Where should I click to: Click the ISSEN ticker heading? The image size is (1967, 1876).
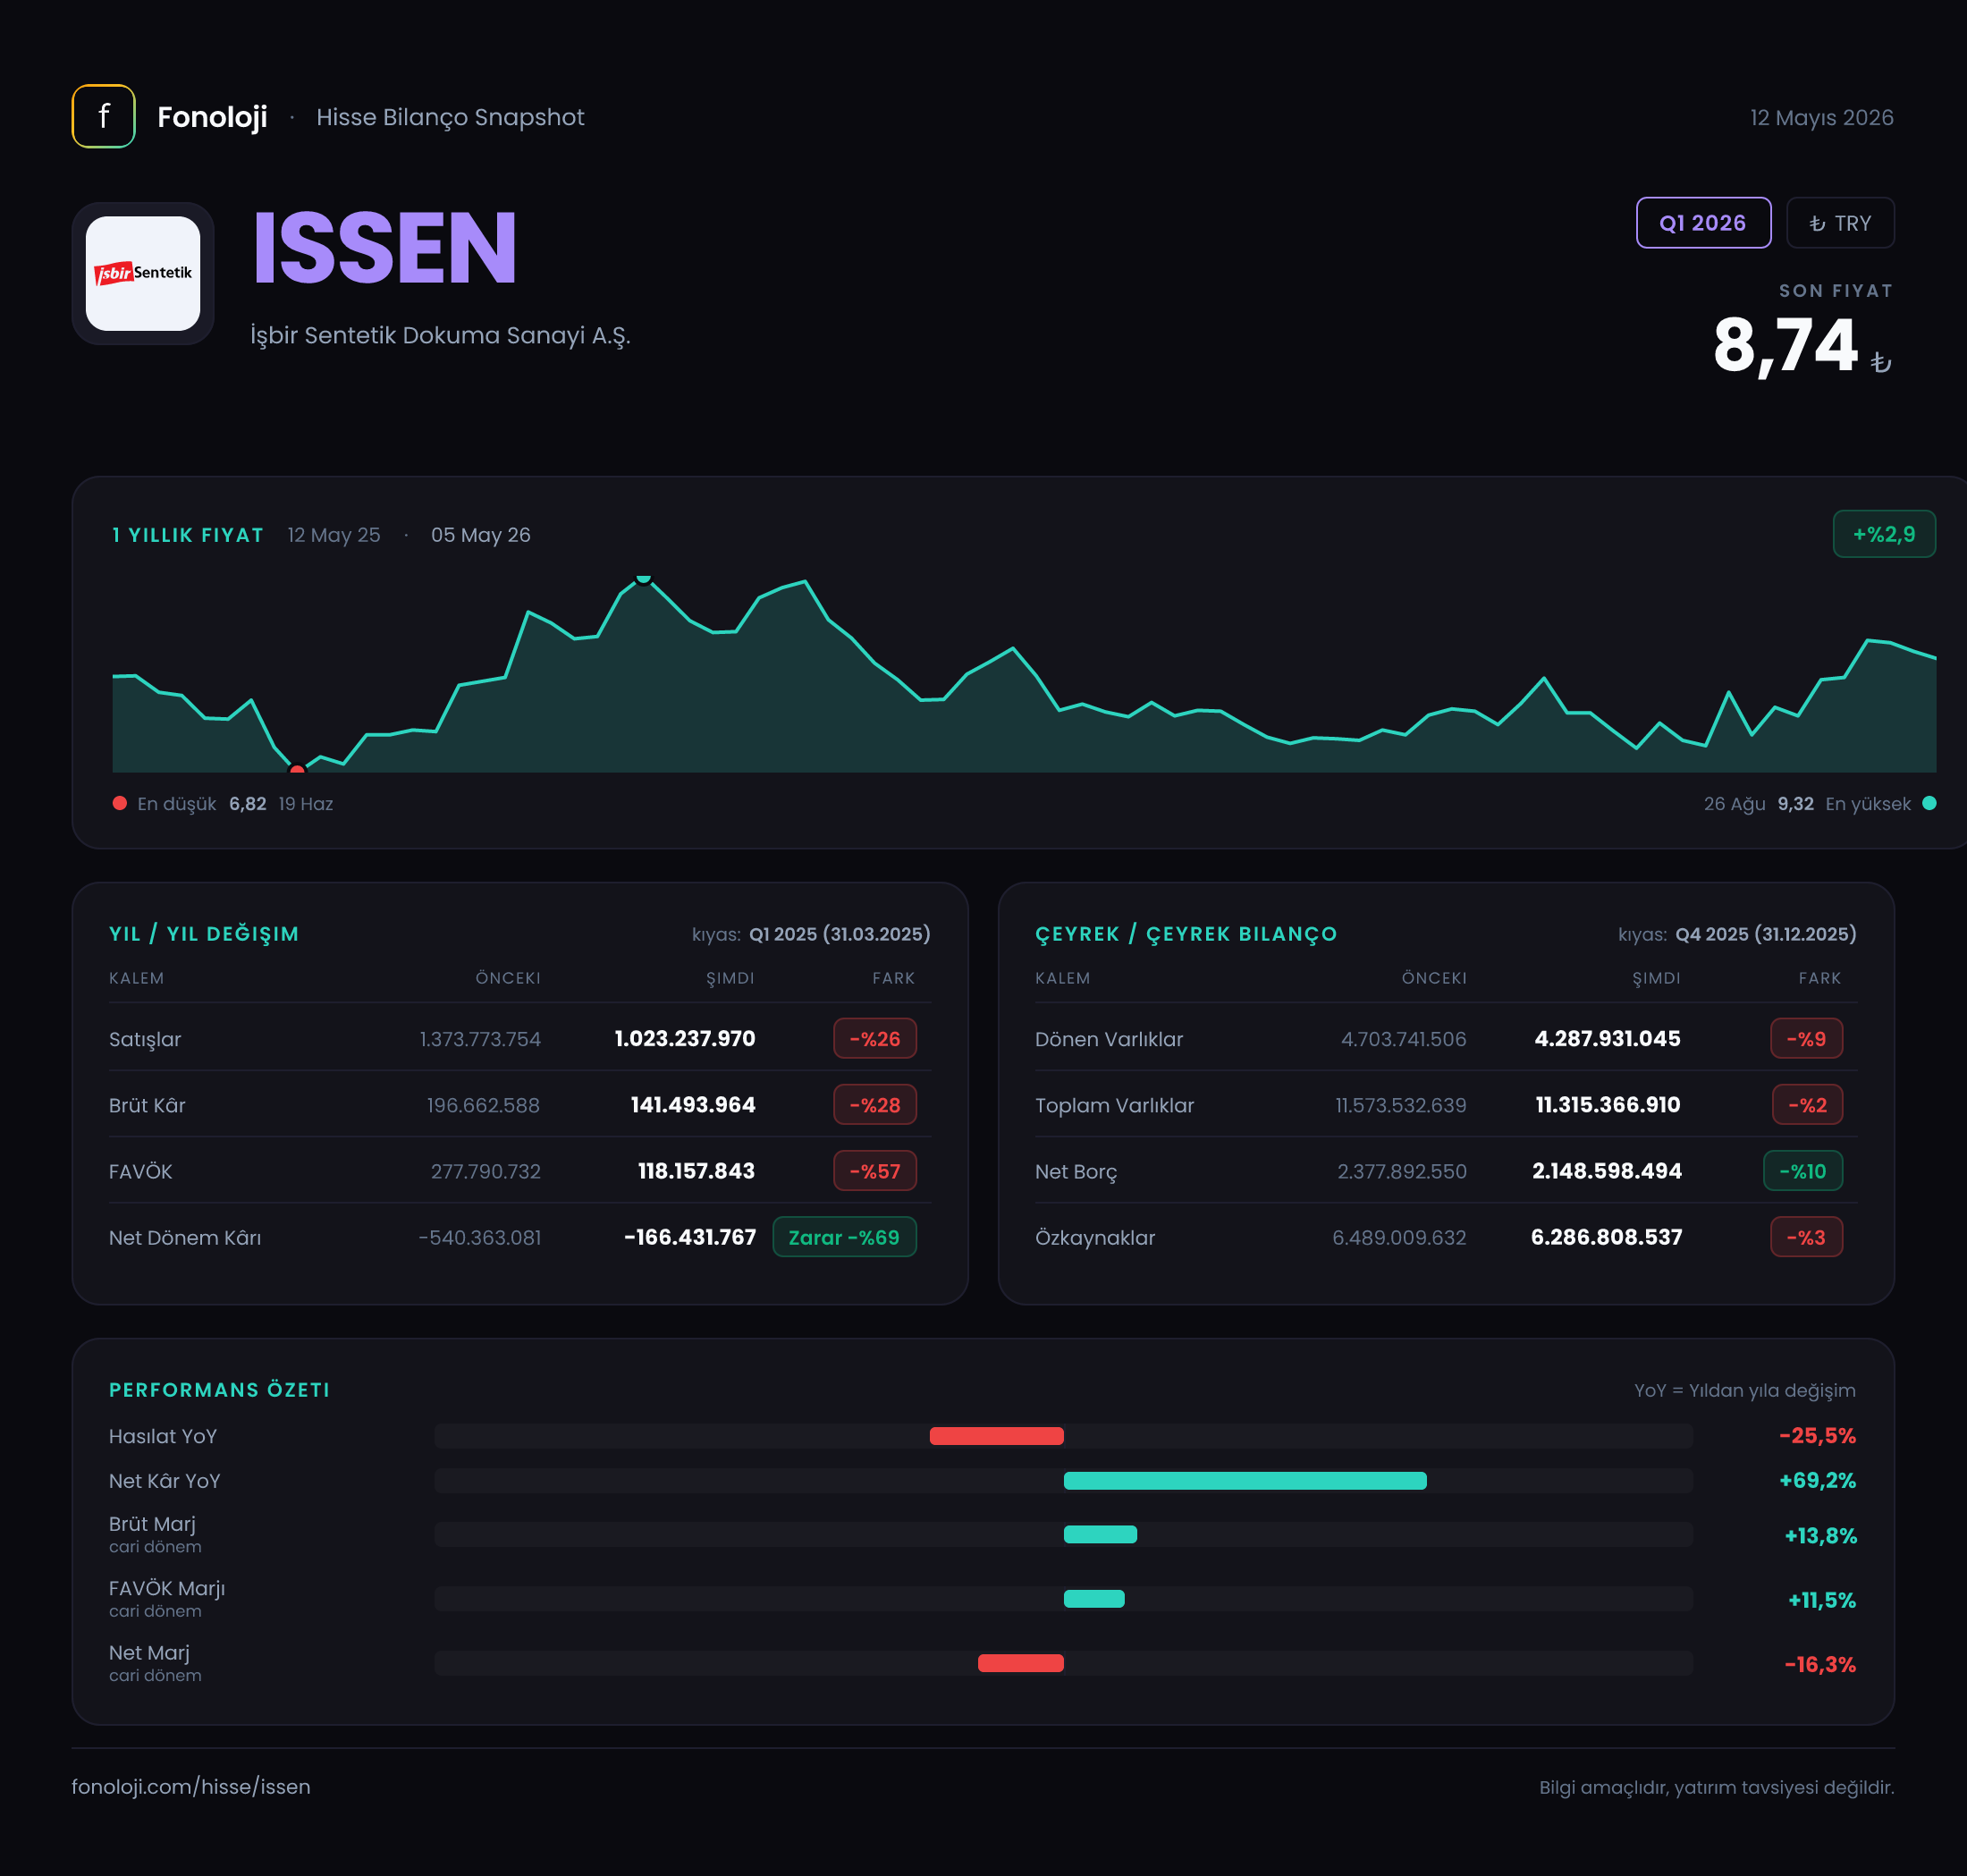click(x=385, y=249)
